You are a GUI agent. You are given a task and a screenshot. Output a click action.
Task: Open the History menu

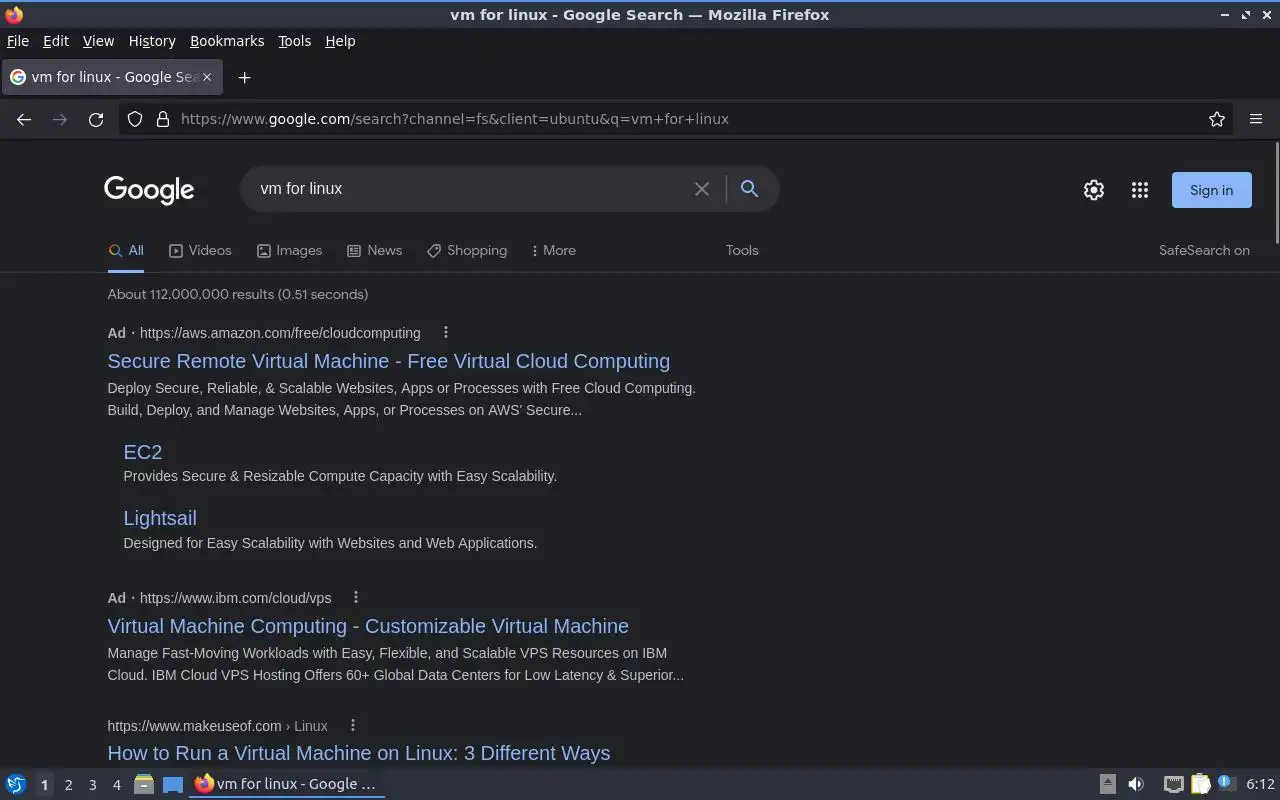pos(152,41)
